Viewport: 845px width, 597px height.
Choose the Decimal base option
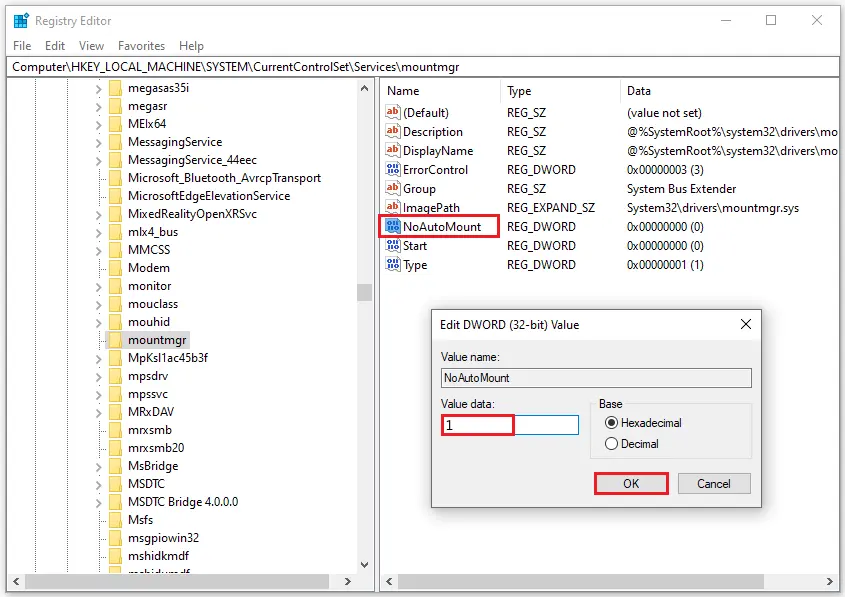point(611,443)
